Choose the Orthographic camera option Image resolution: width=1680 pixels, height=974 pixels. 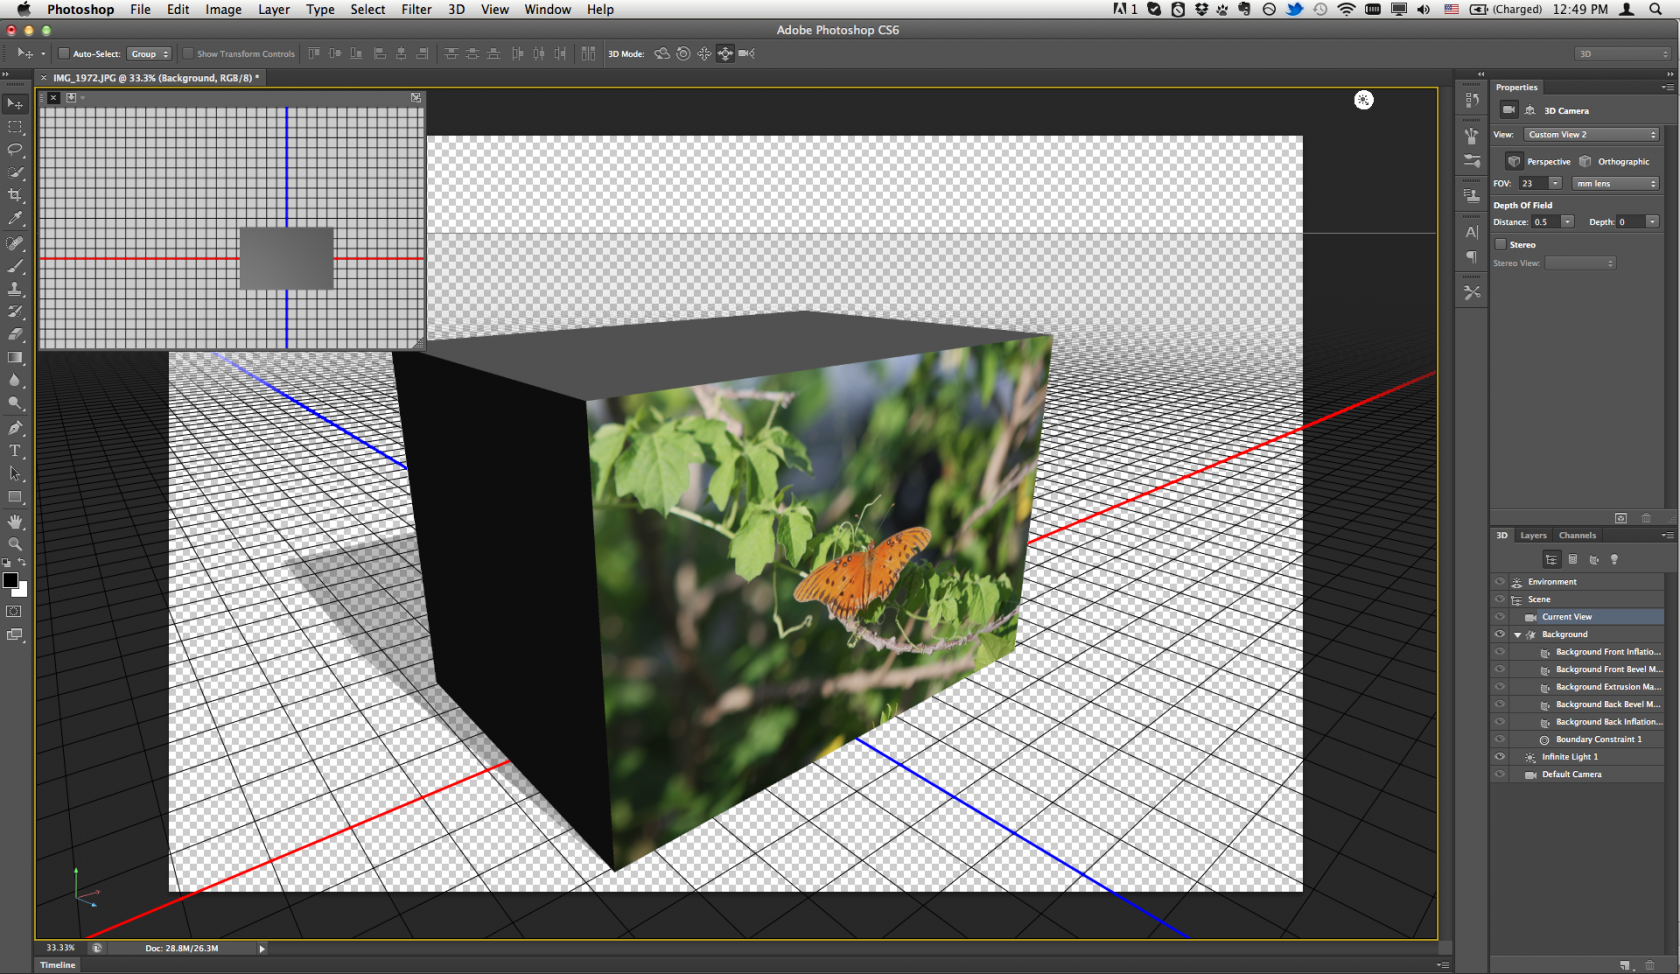(1616, 162)
